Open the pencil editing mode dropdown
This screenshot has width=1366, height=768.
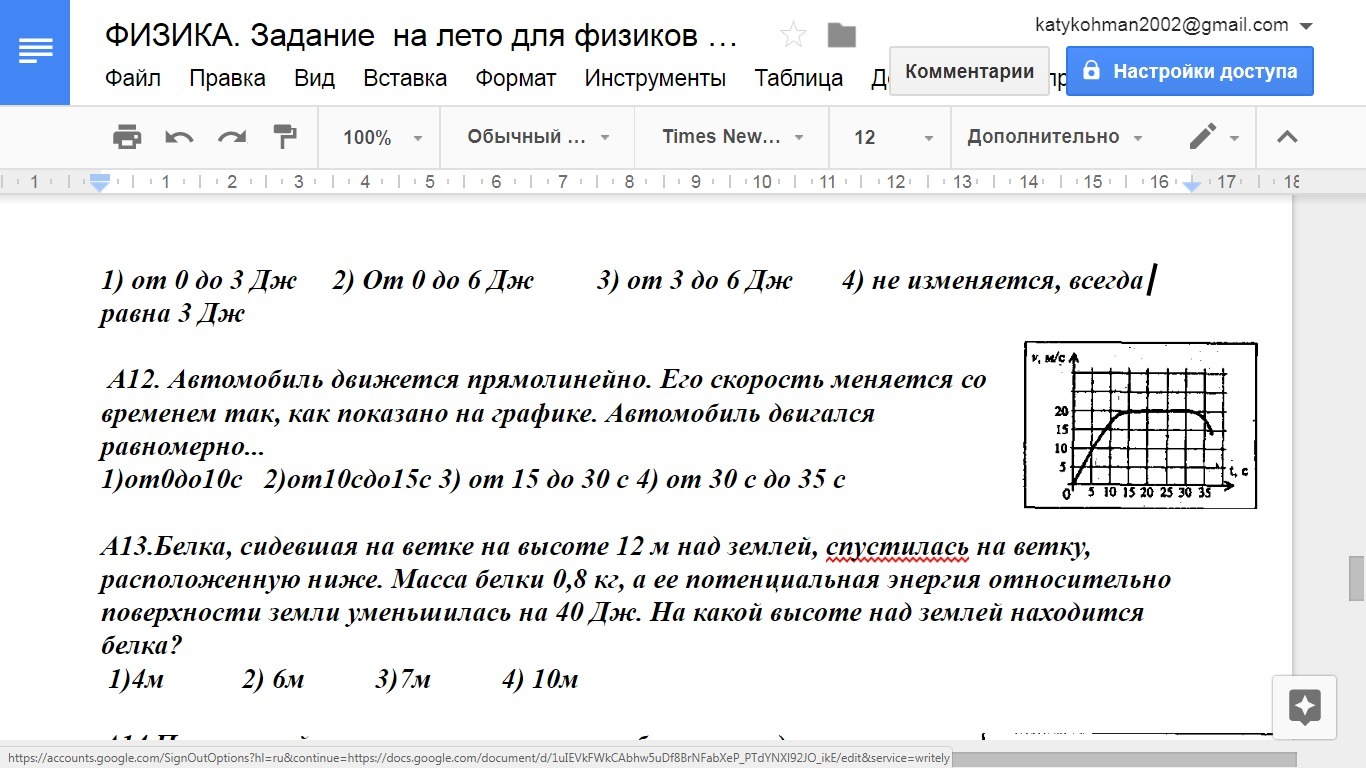[1213, 137]
